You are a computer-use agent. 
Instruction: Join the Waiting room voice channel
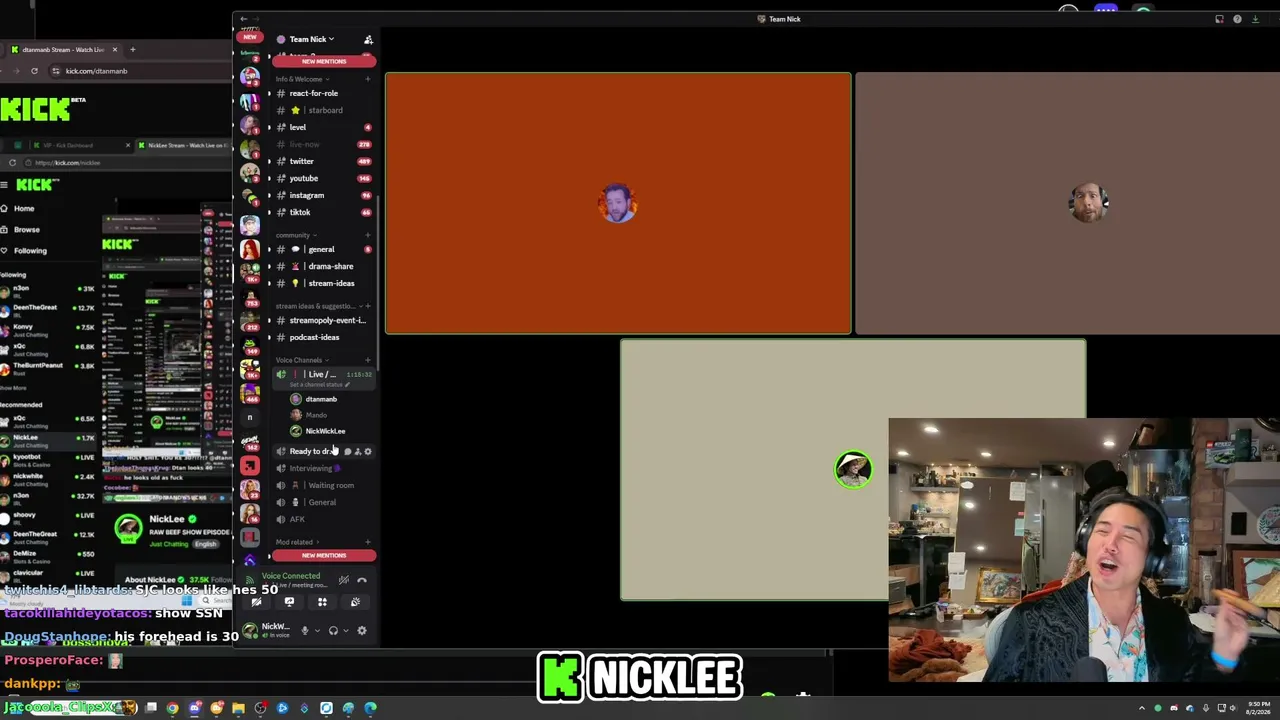(322, 485)
